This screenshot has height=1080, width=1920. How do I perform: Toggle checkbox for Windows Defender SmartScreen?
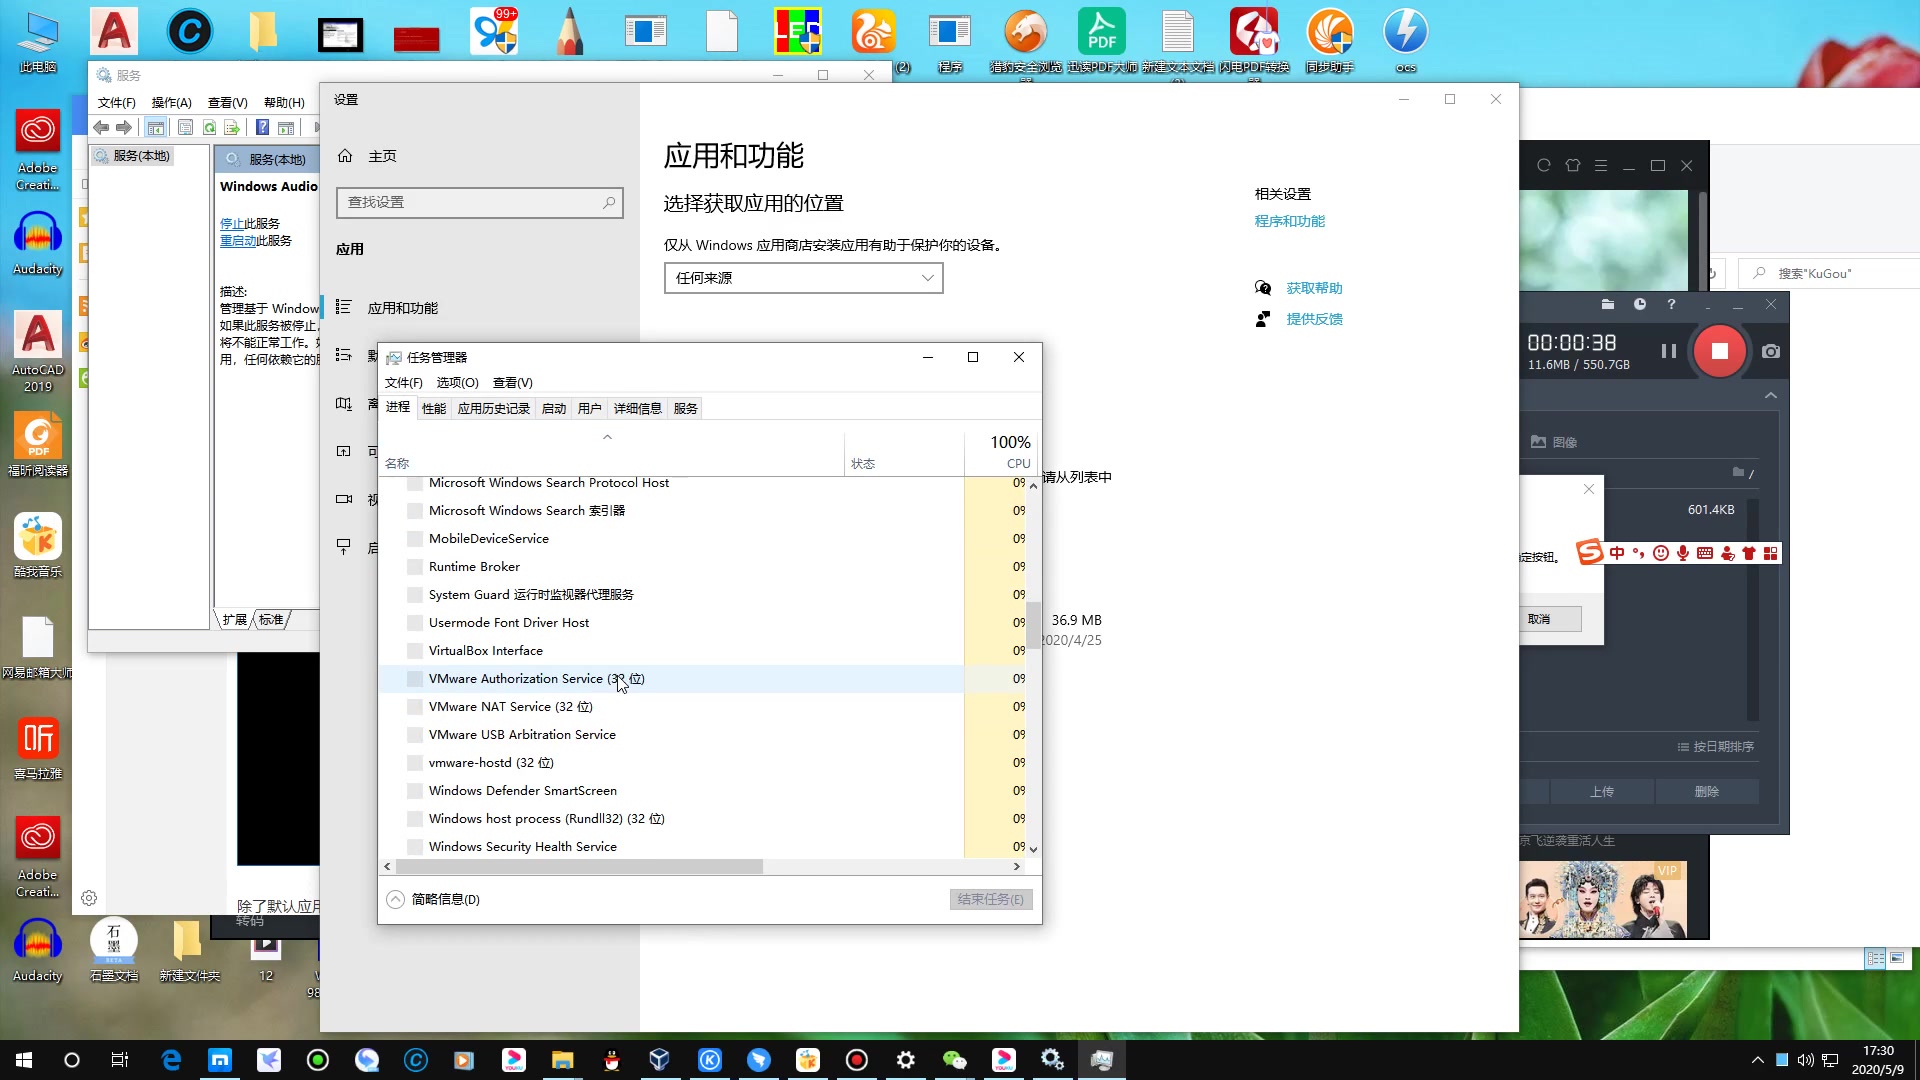coord(414,790)
